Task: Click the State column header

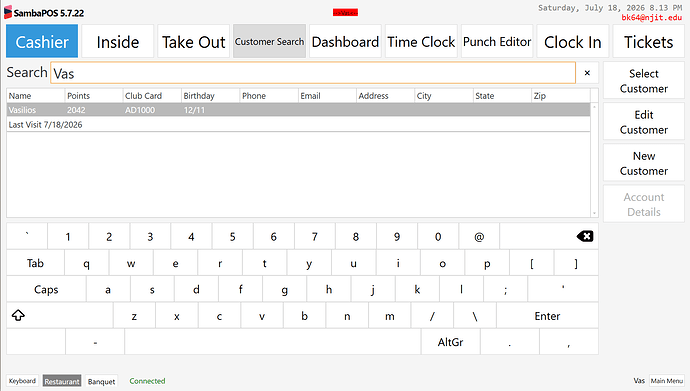Action: (x=502, y=95)
